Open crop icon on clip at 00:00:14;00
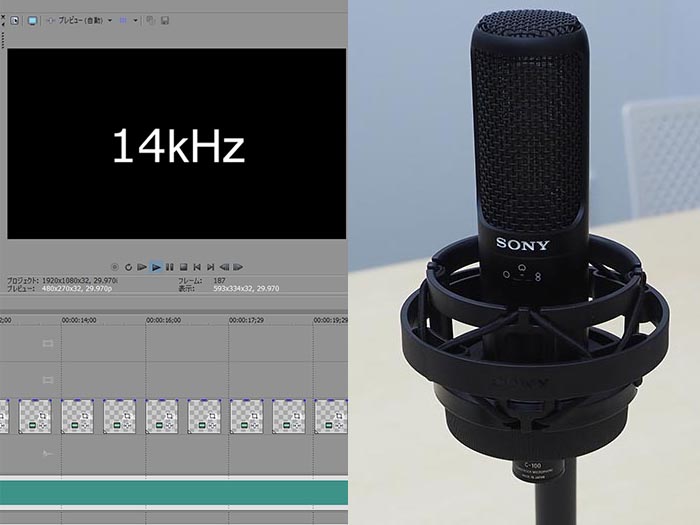The image size is (700, 525). pyautogui.click(x=84, y=417)
